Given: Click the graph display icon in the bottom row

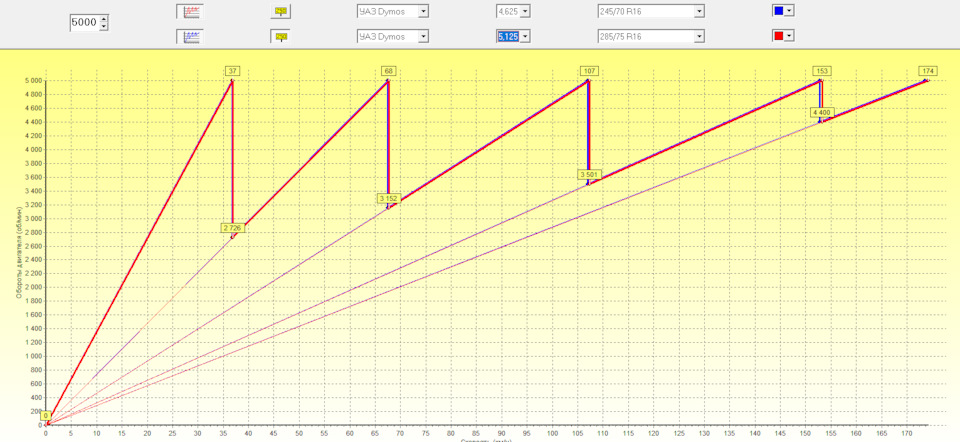Looking at the screenshot, I should pos(190,37).
